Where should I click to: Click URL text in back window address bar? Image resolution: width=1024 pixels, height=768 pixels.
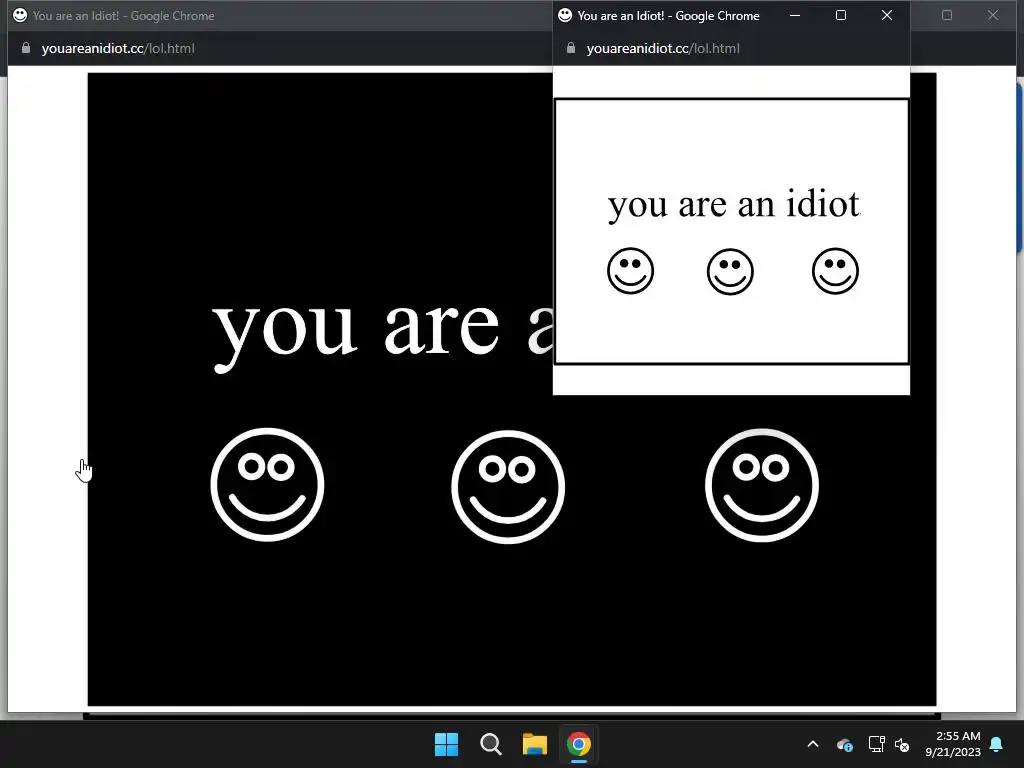pos(118,48)
